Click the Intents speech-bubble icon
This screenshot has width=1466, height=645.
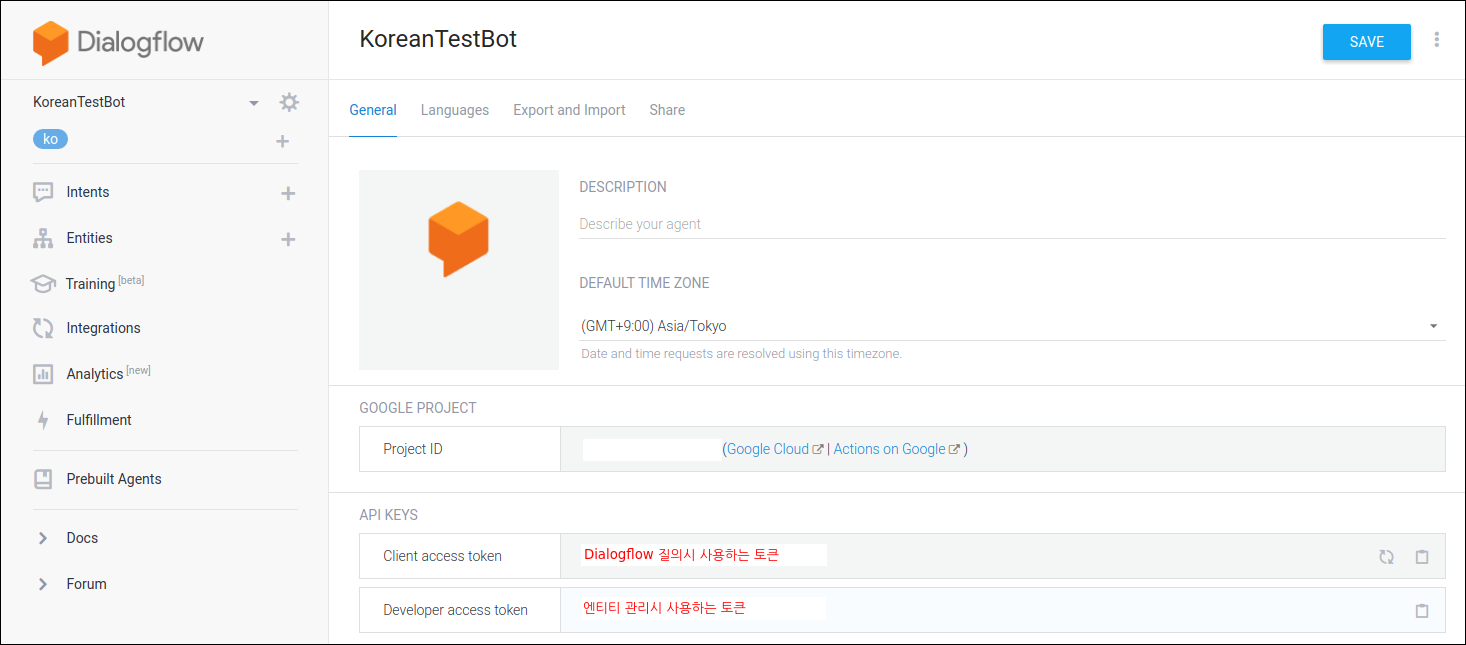(43, 192)
